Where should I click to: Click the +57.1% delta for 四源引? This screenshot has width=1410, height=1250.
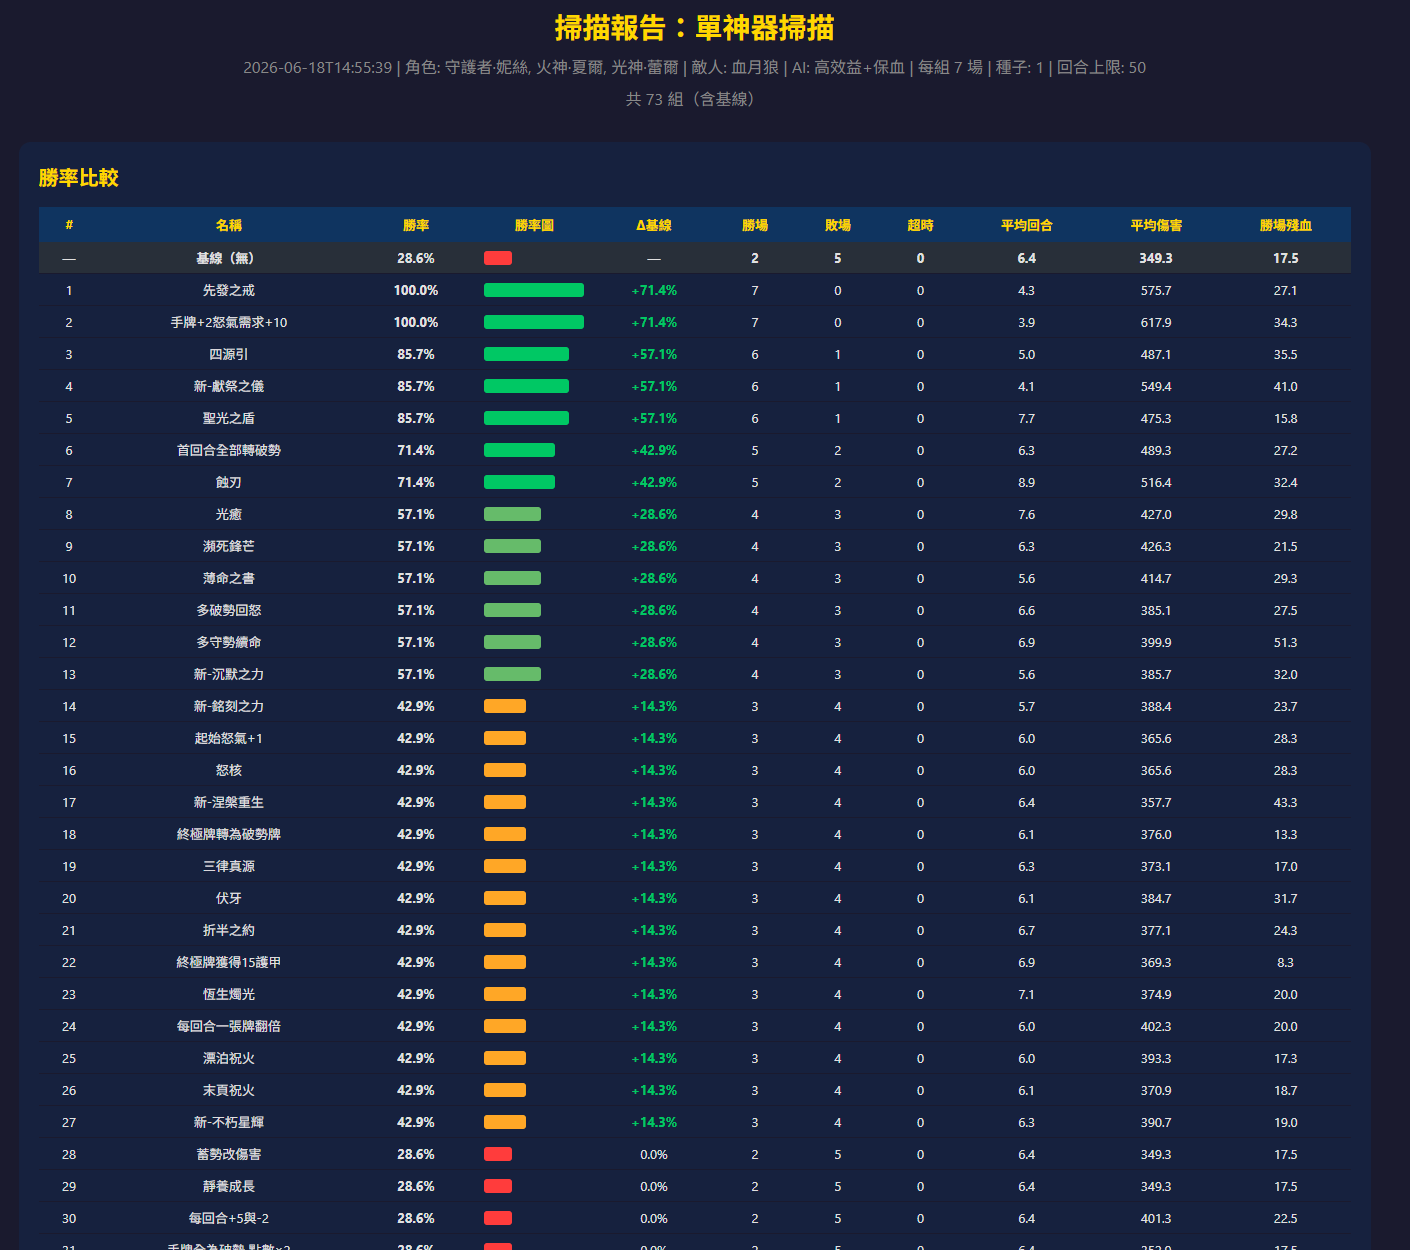(654, 354)
